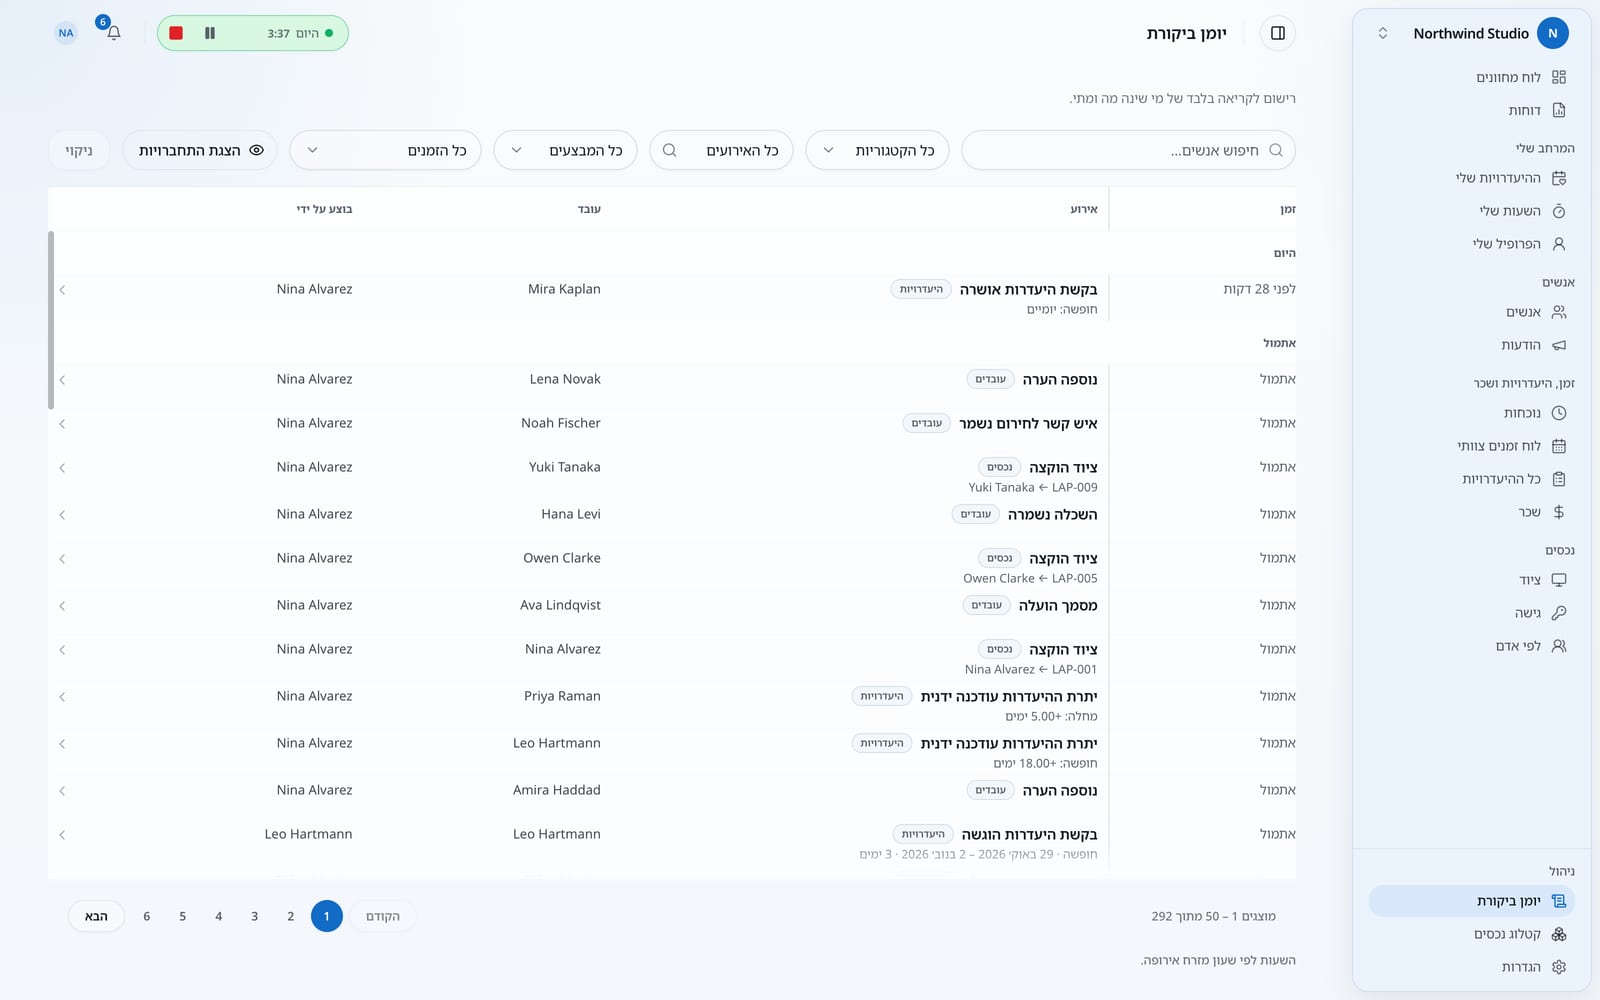Viewport: 1600px width, 1000px height.
Task: Stop the running timer with red square
Action: click(176, 33)
